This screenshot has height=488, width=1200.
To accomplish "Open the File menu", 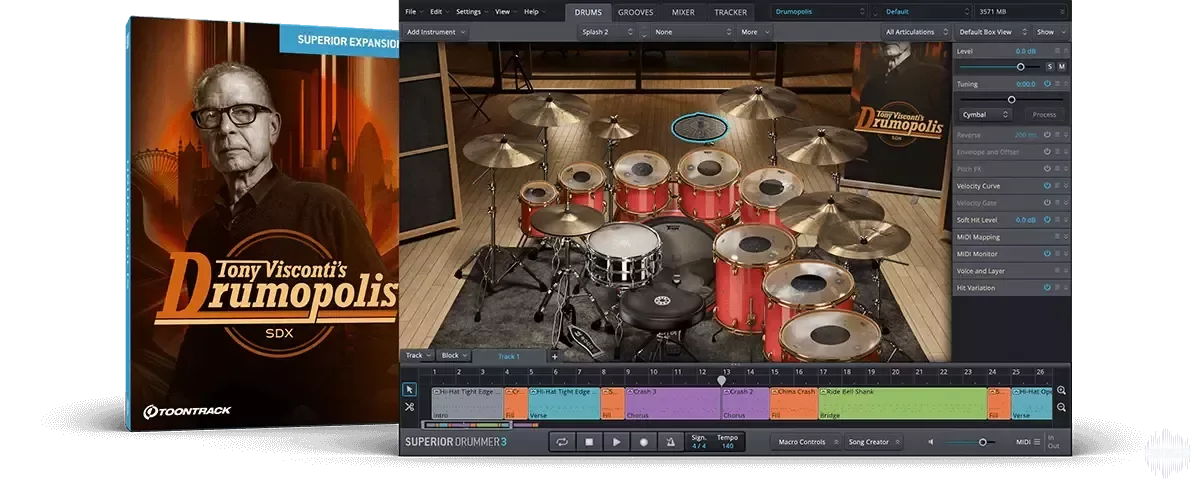I will 413,12.
